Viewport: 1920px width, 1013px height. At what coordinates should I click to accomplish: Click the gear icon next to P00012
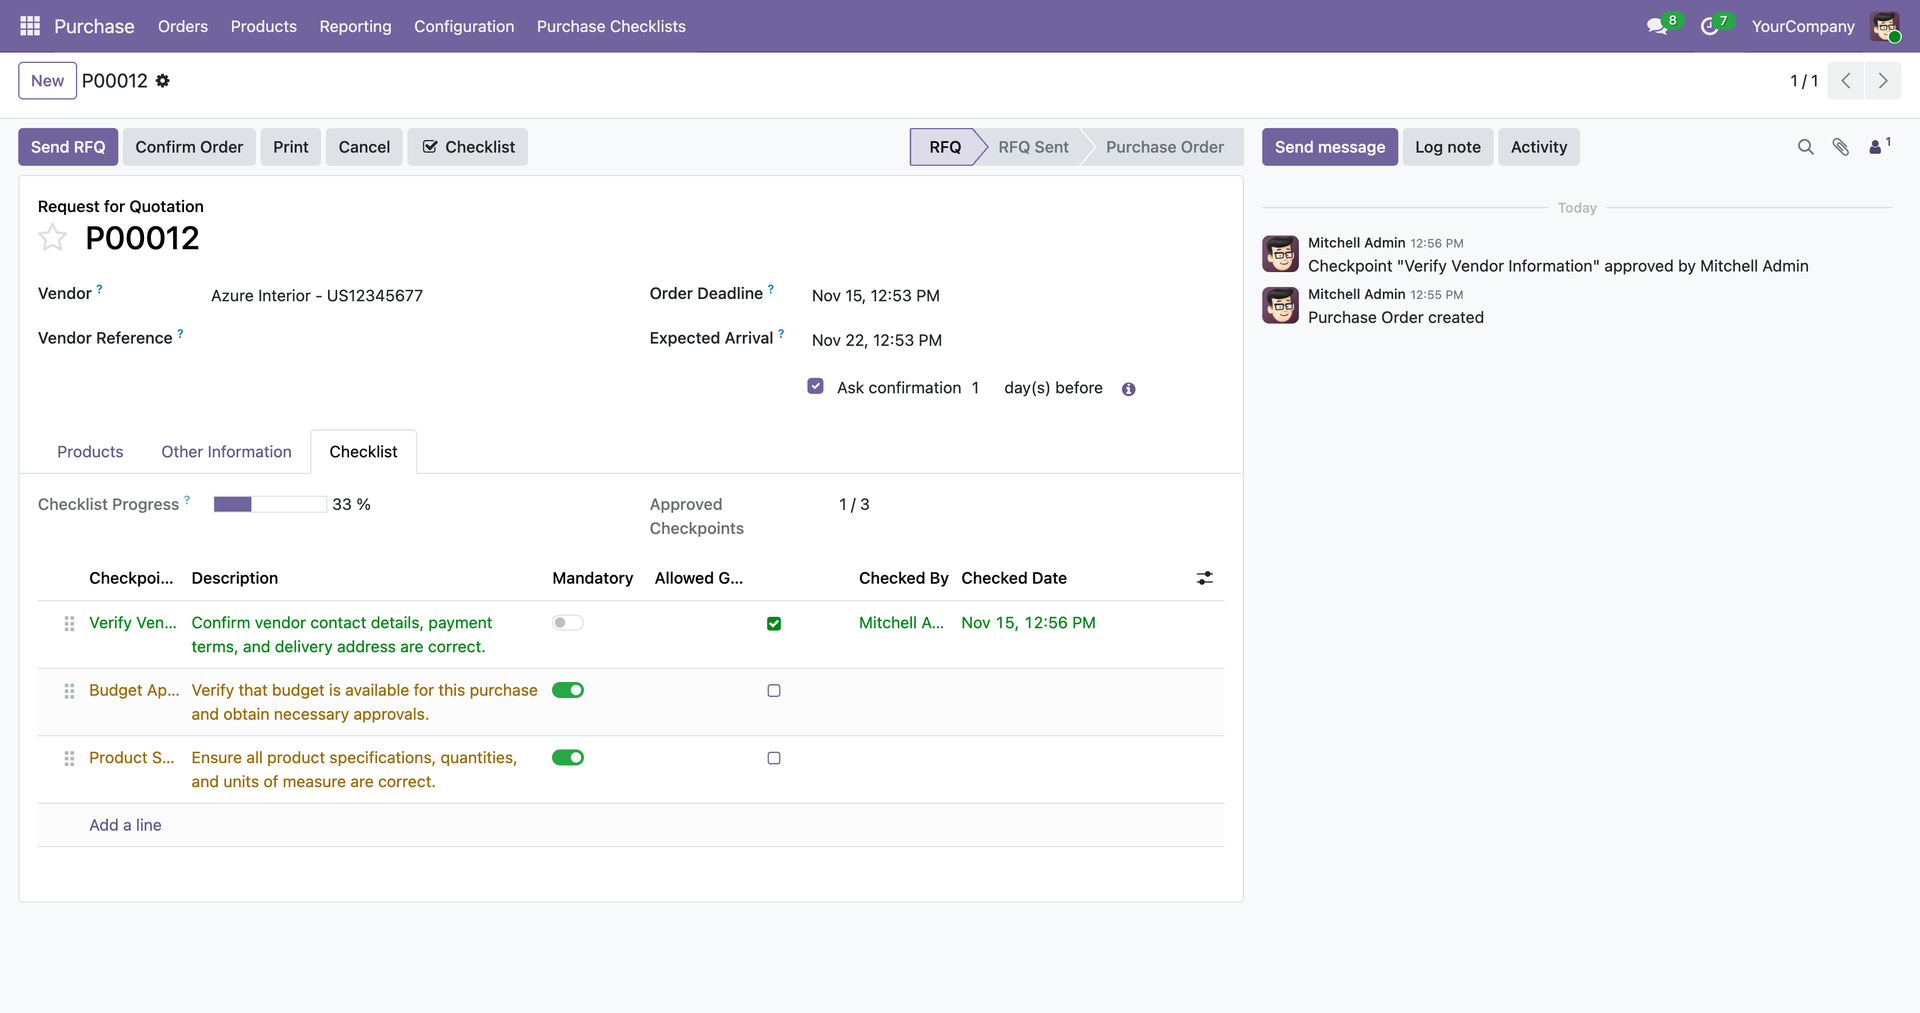(163, 81)
